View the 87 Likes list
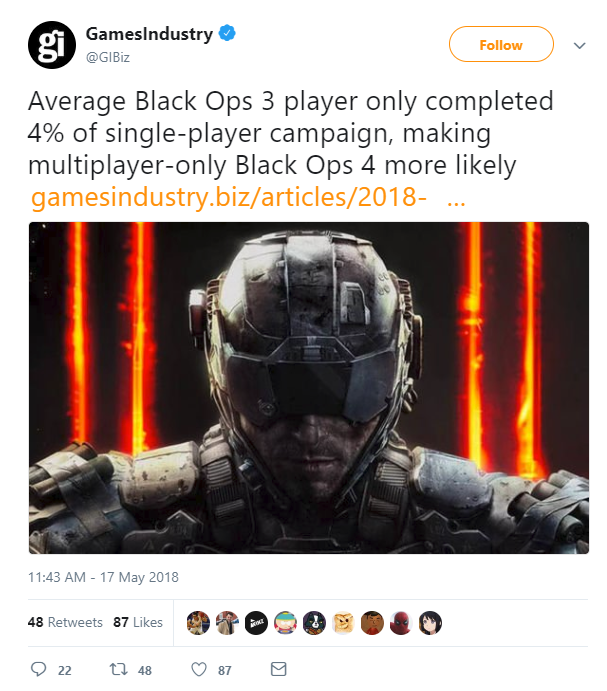The width and height of the screenshot is (607, 691). point(138,622)
